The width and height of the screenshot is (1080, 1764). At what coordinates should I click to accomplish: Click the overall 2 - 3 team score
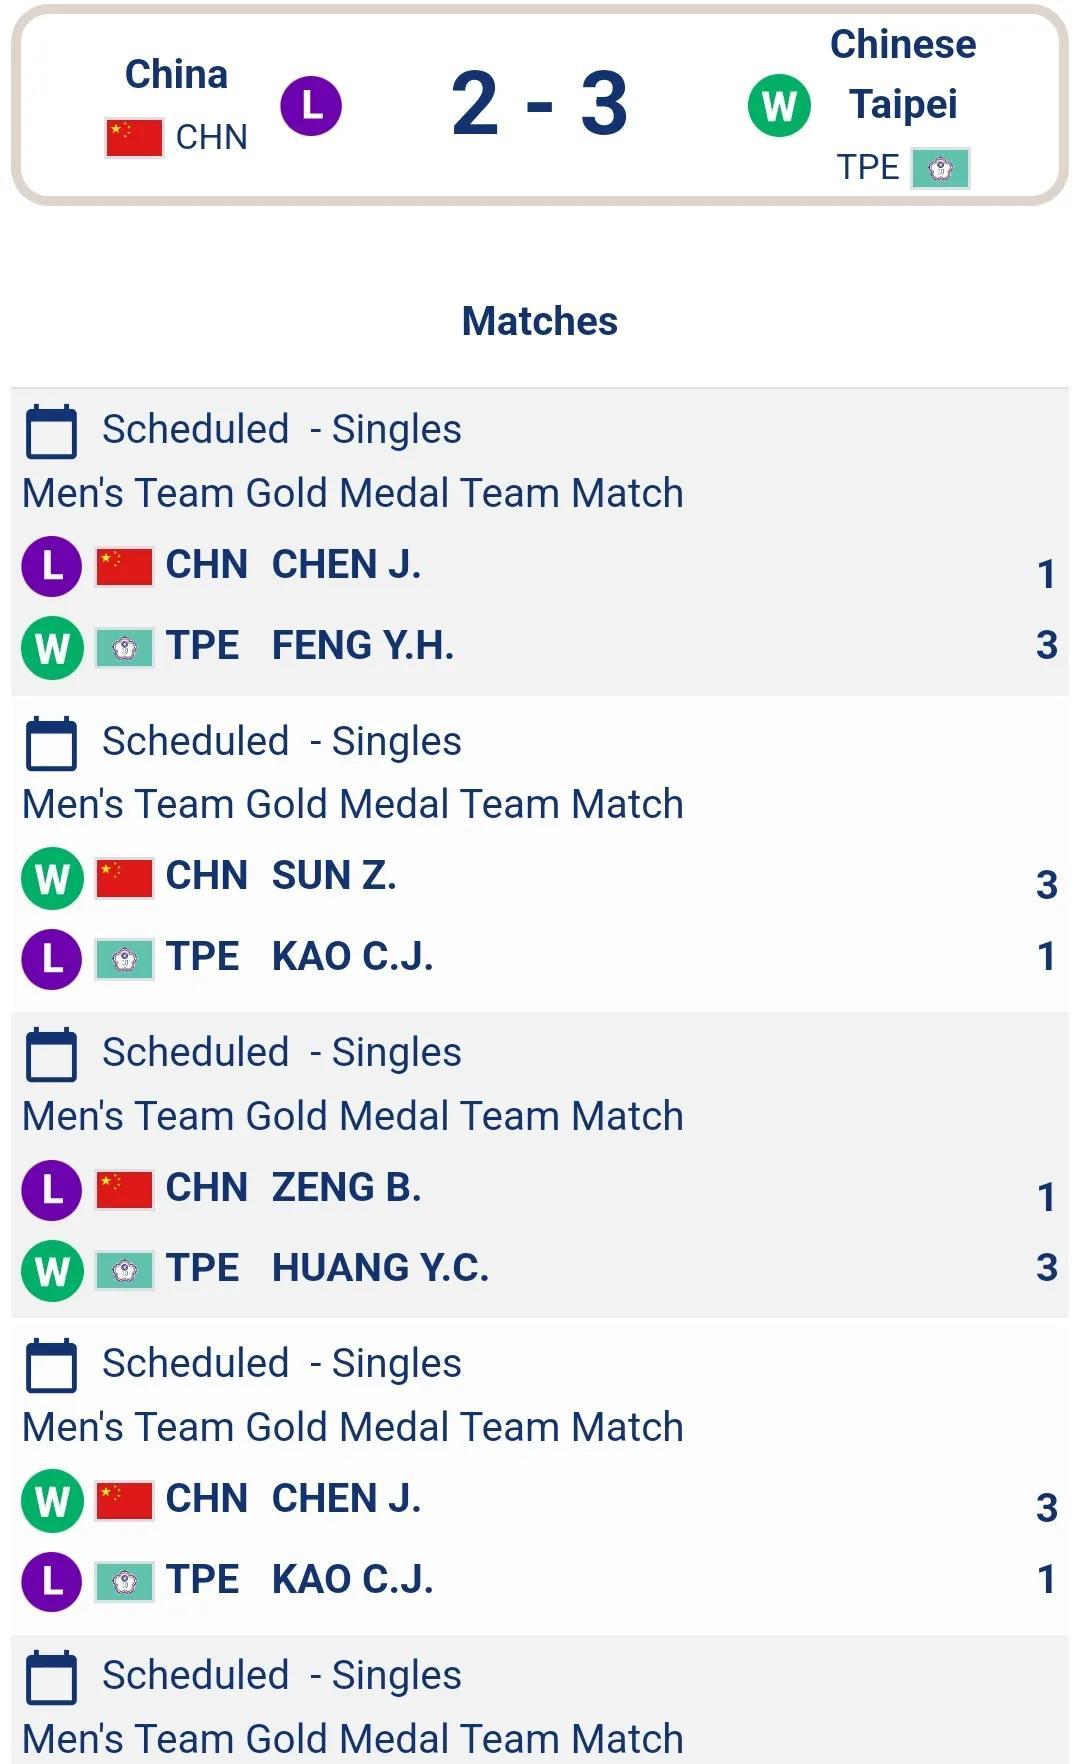[540, 104]
